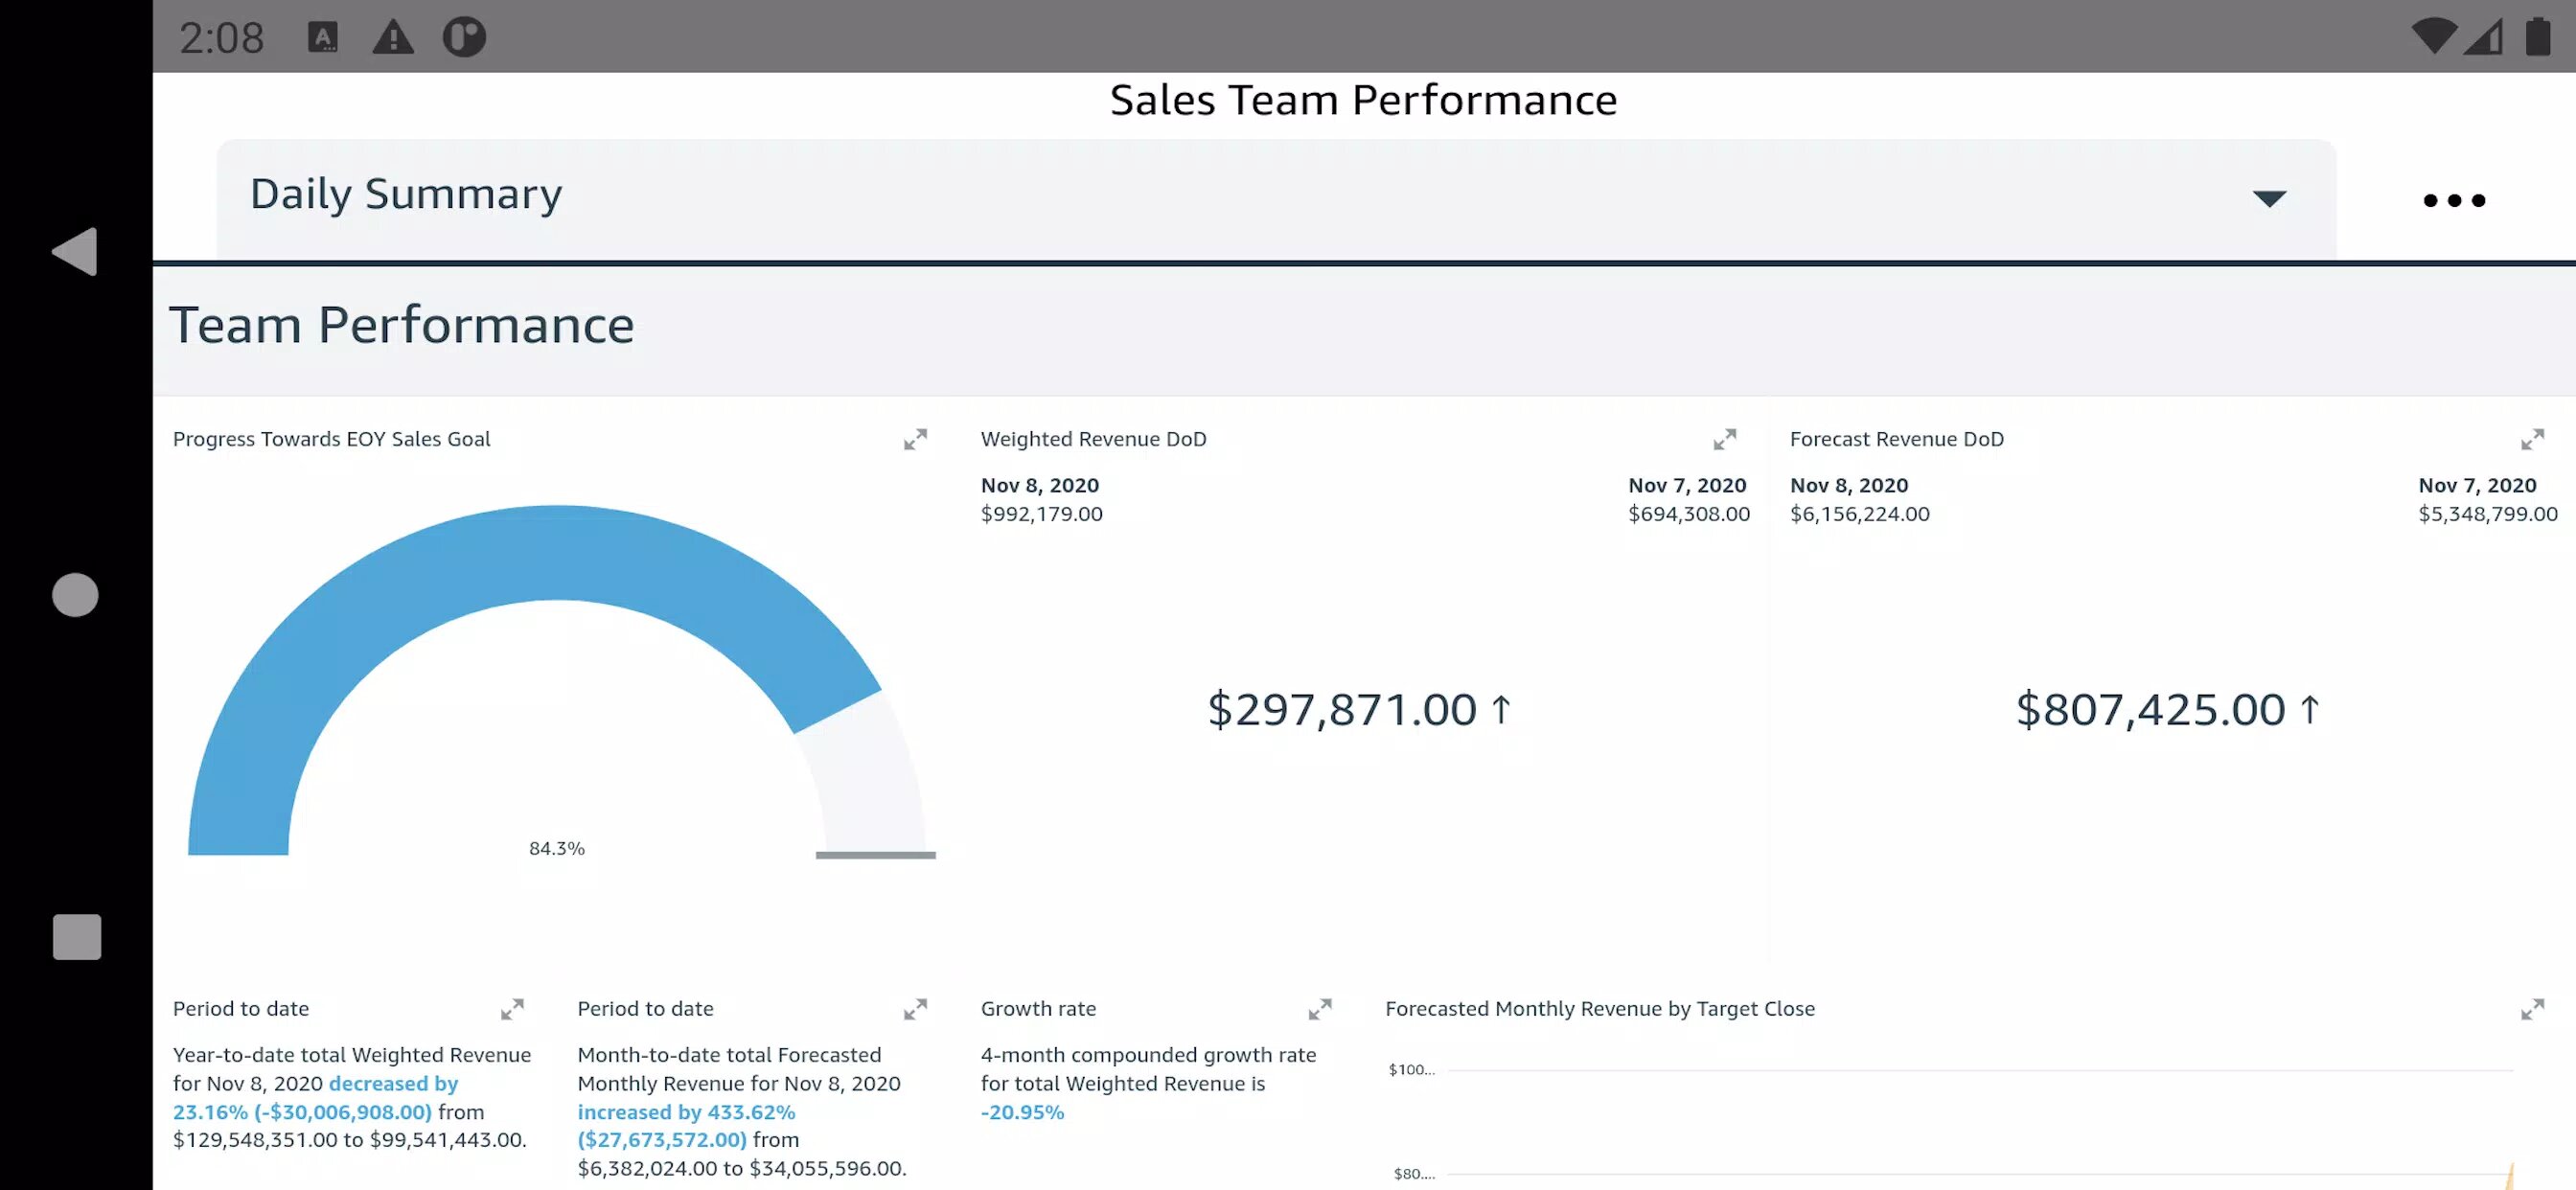The width and height of the screenshot is (2576, 1190).
Task: Expand the Year-to-date Weighted Revenue period card
Action: point(512,1009)
